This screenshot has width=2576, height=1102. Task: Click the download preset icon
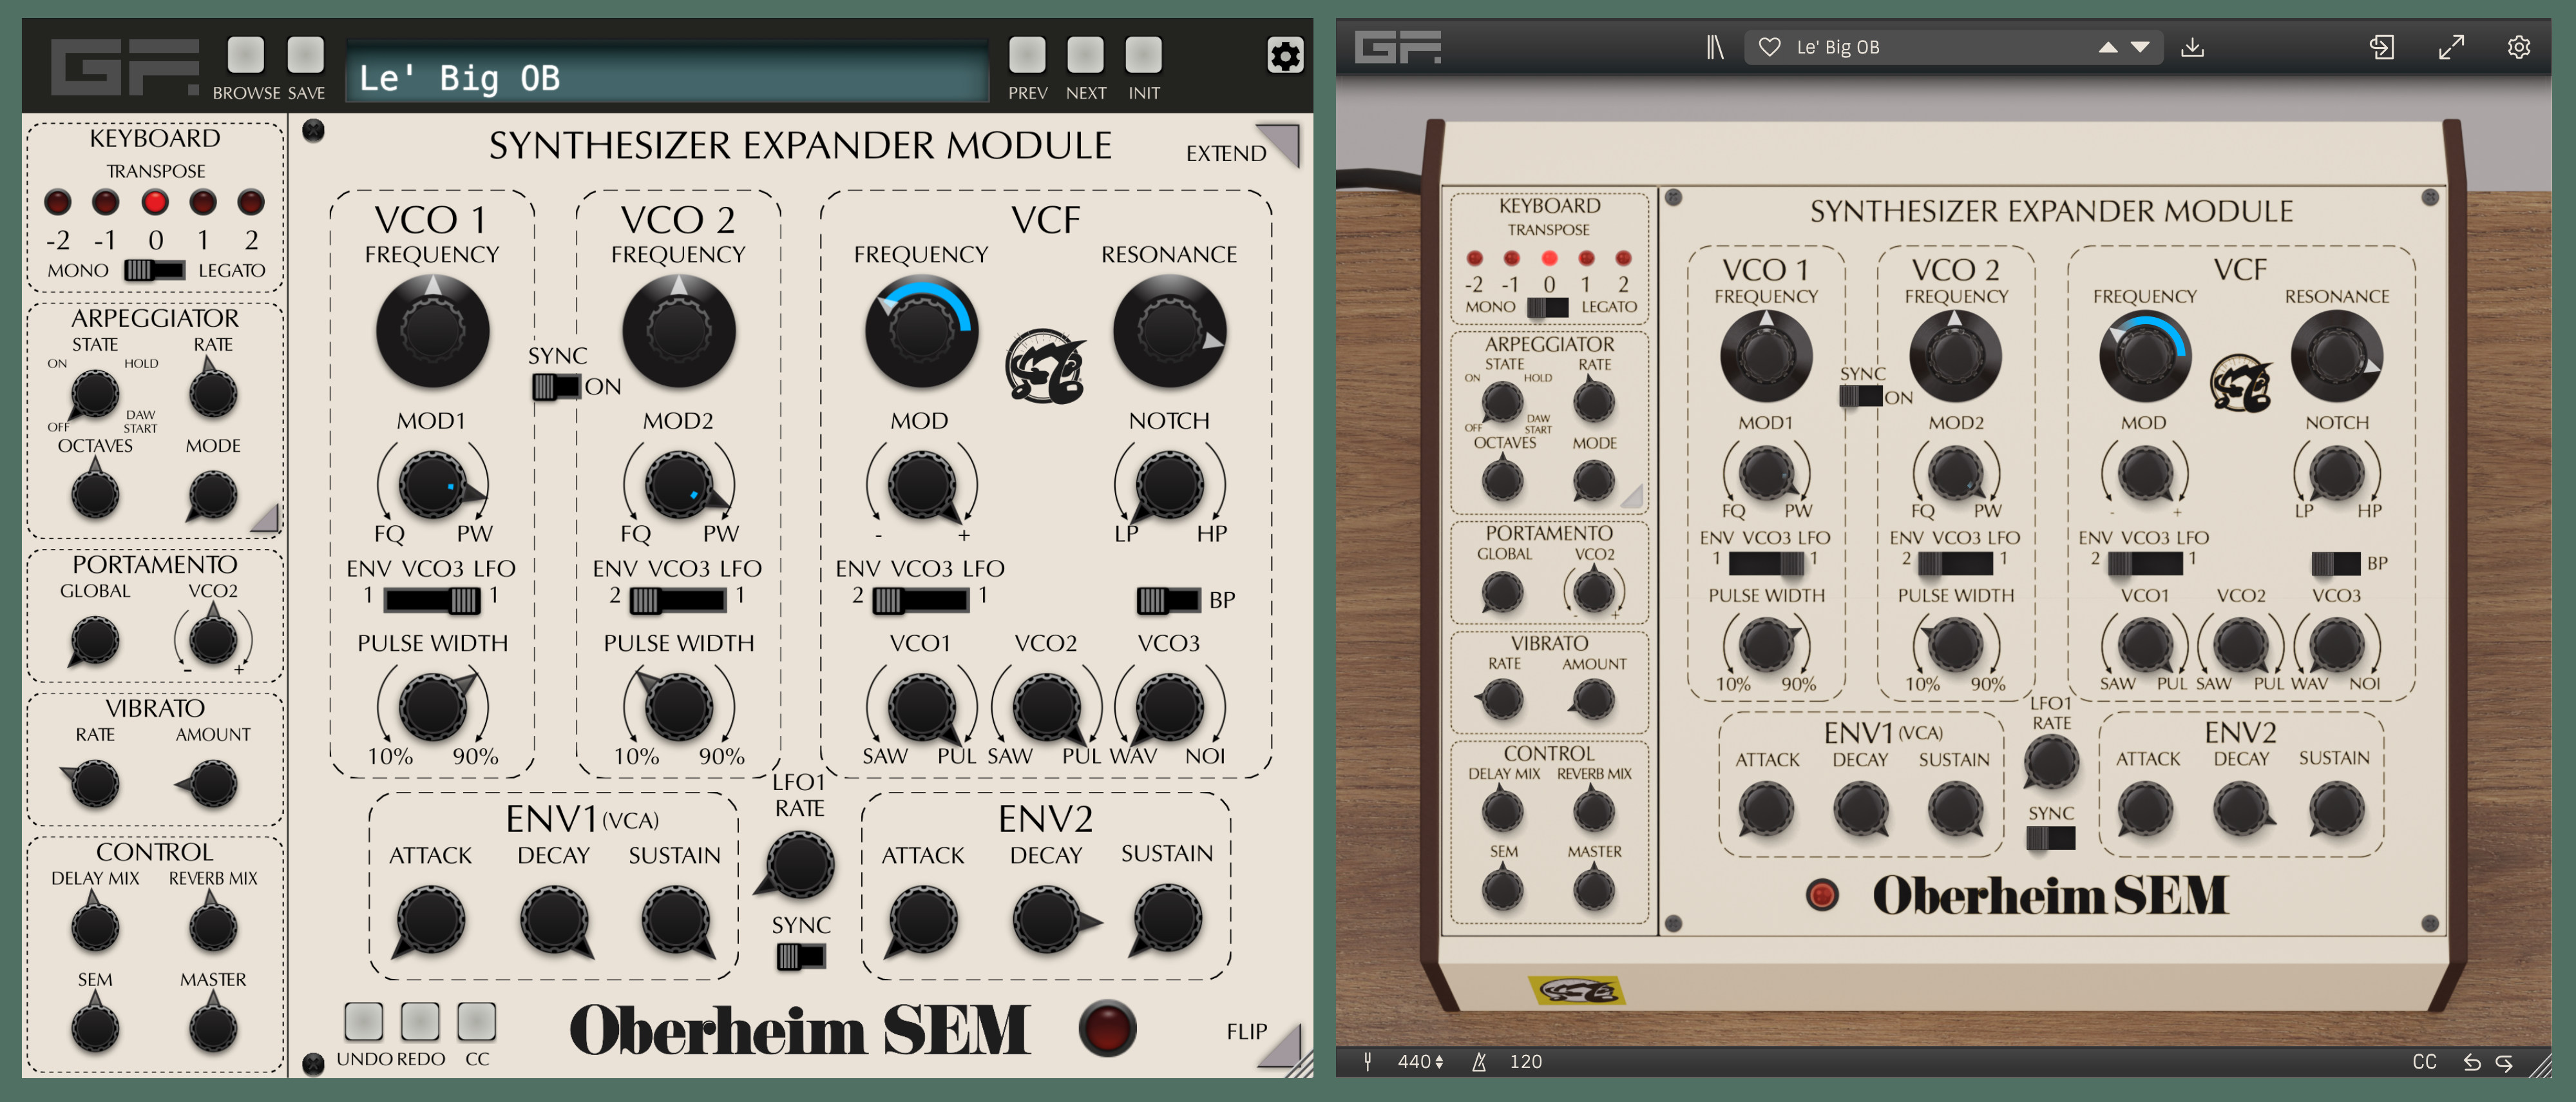[x=2192, y=47]
